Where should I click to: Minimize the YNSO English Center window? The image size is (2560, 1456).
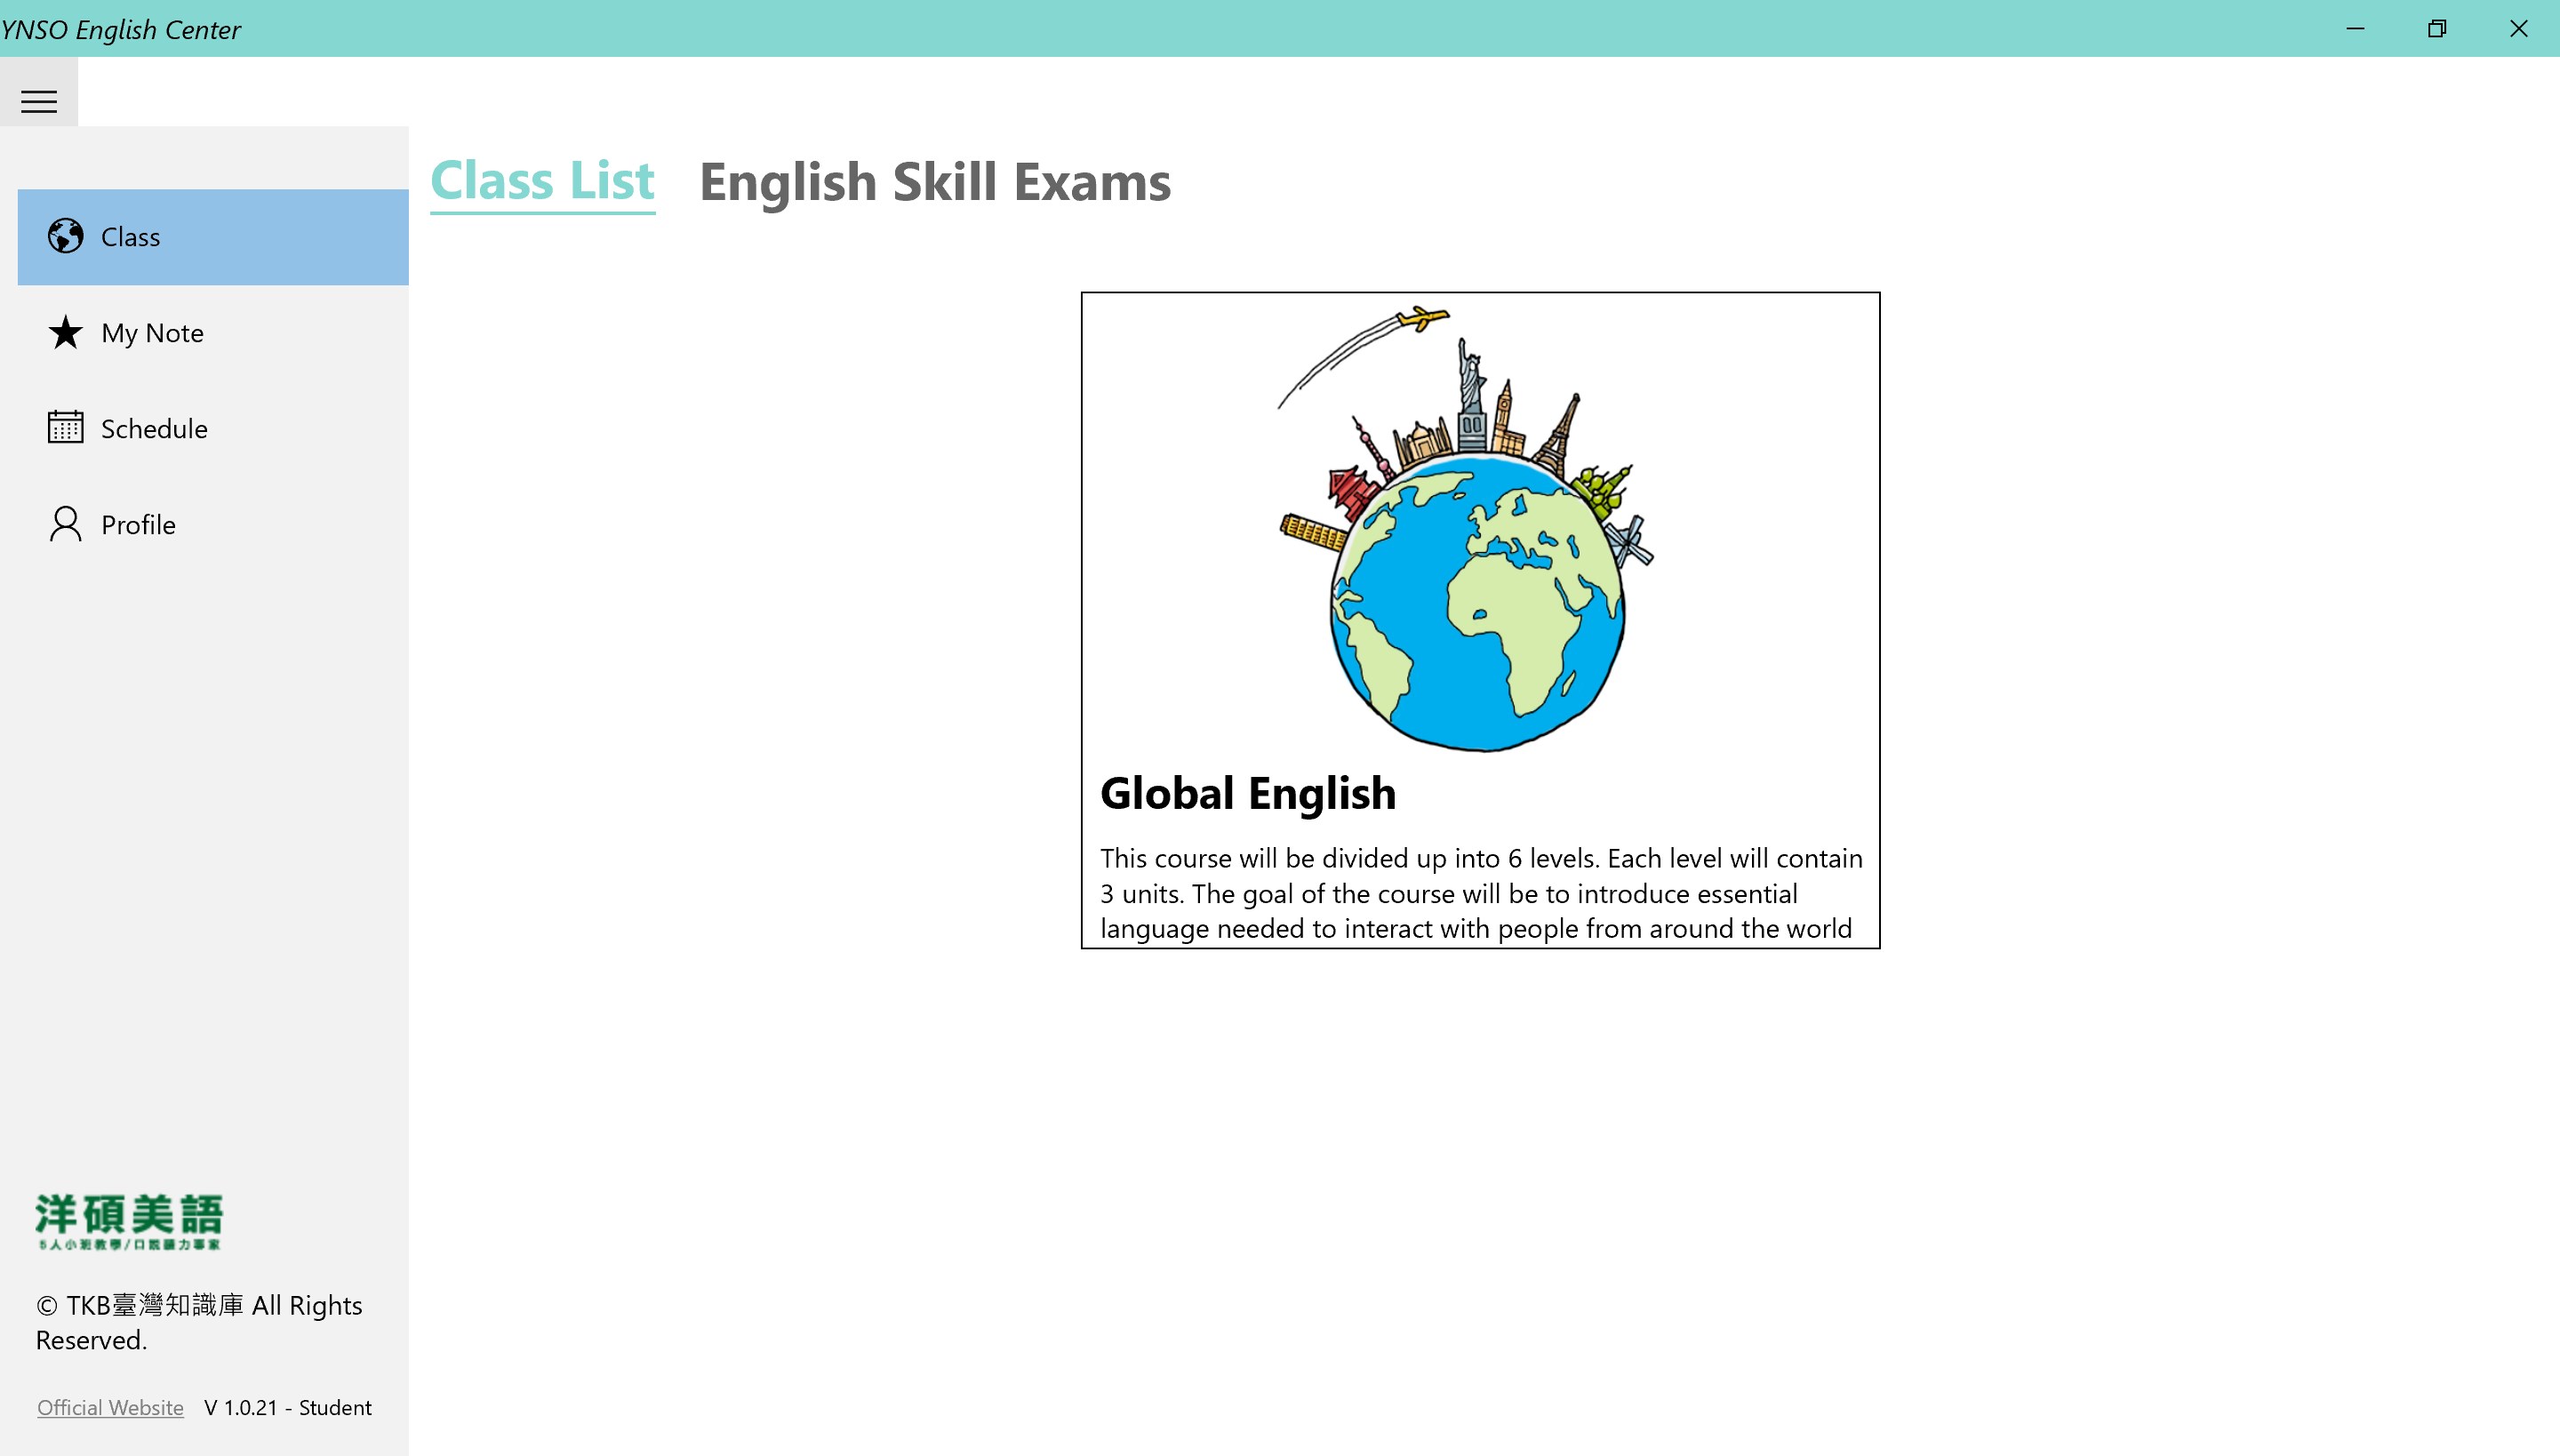[x=2355, y=28]
